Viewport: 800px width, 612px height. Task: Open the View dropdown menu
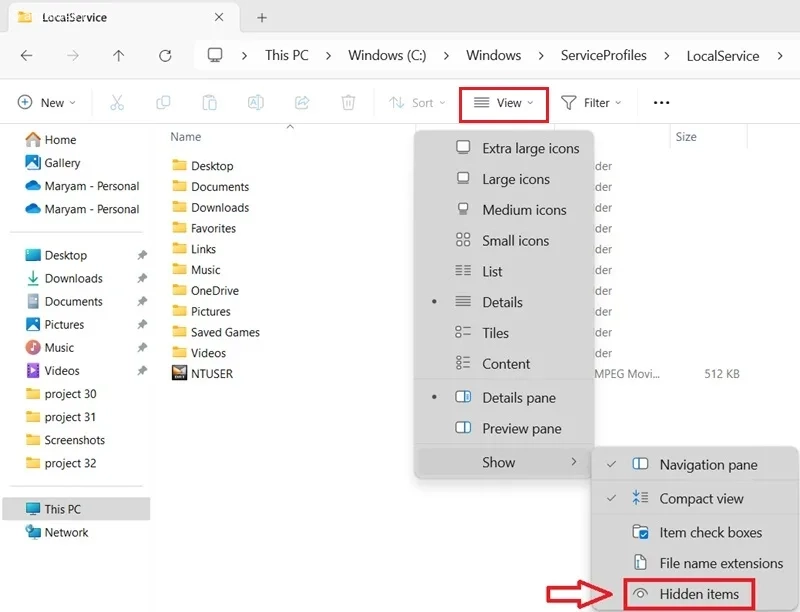click(x=504, y=103)
